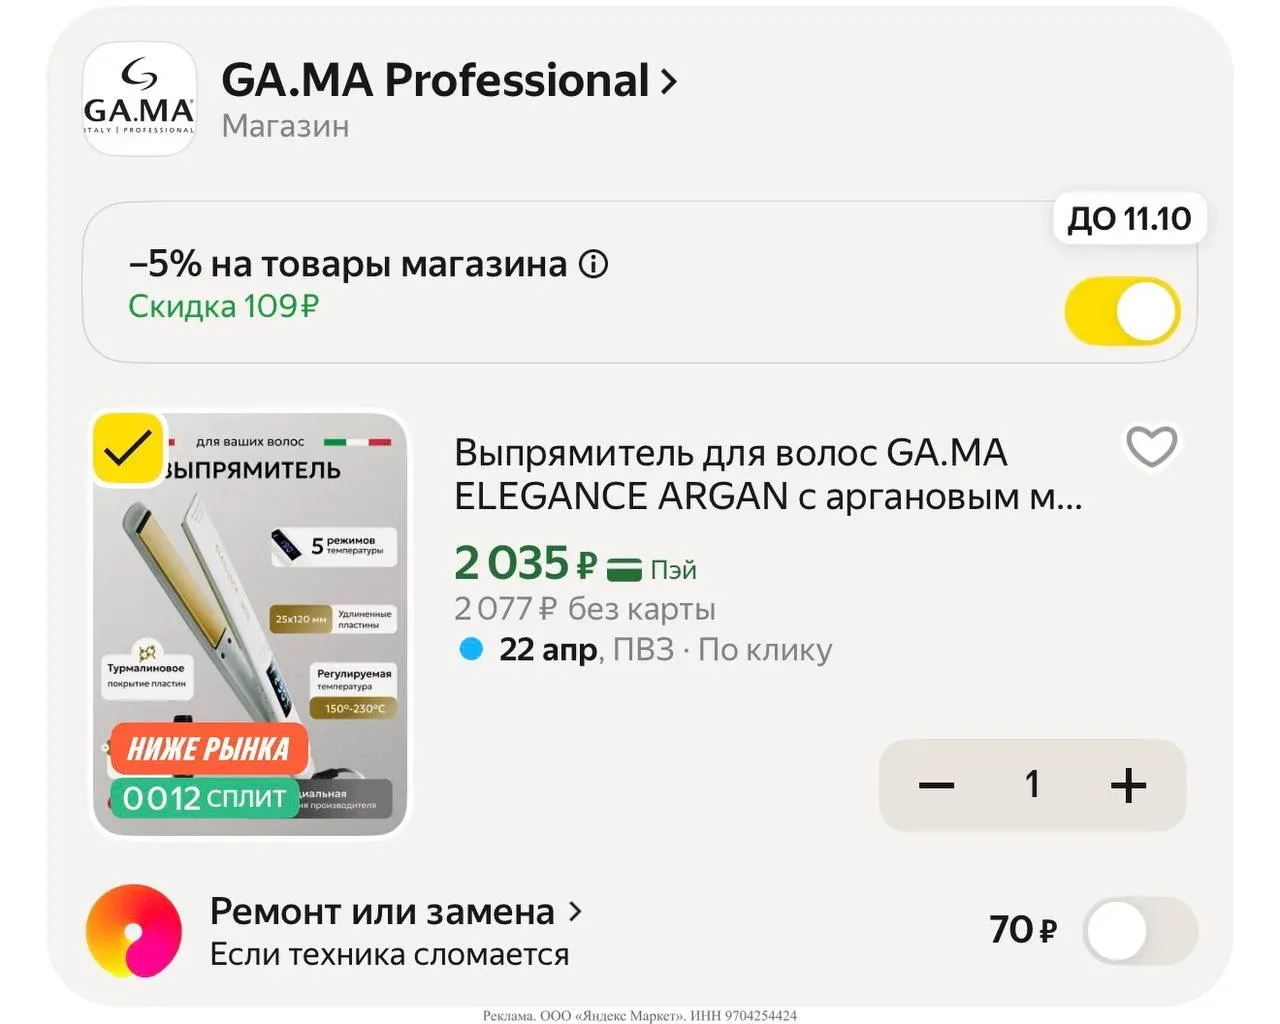Click the GA.MA store logo icon
Viewport: 1280px width, 1024px height.
(138, 99)
